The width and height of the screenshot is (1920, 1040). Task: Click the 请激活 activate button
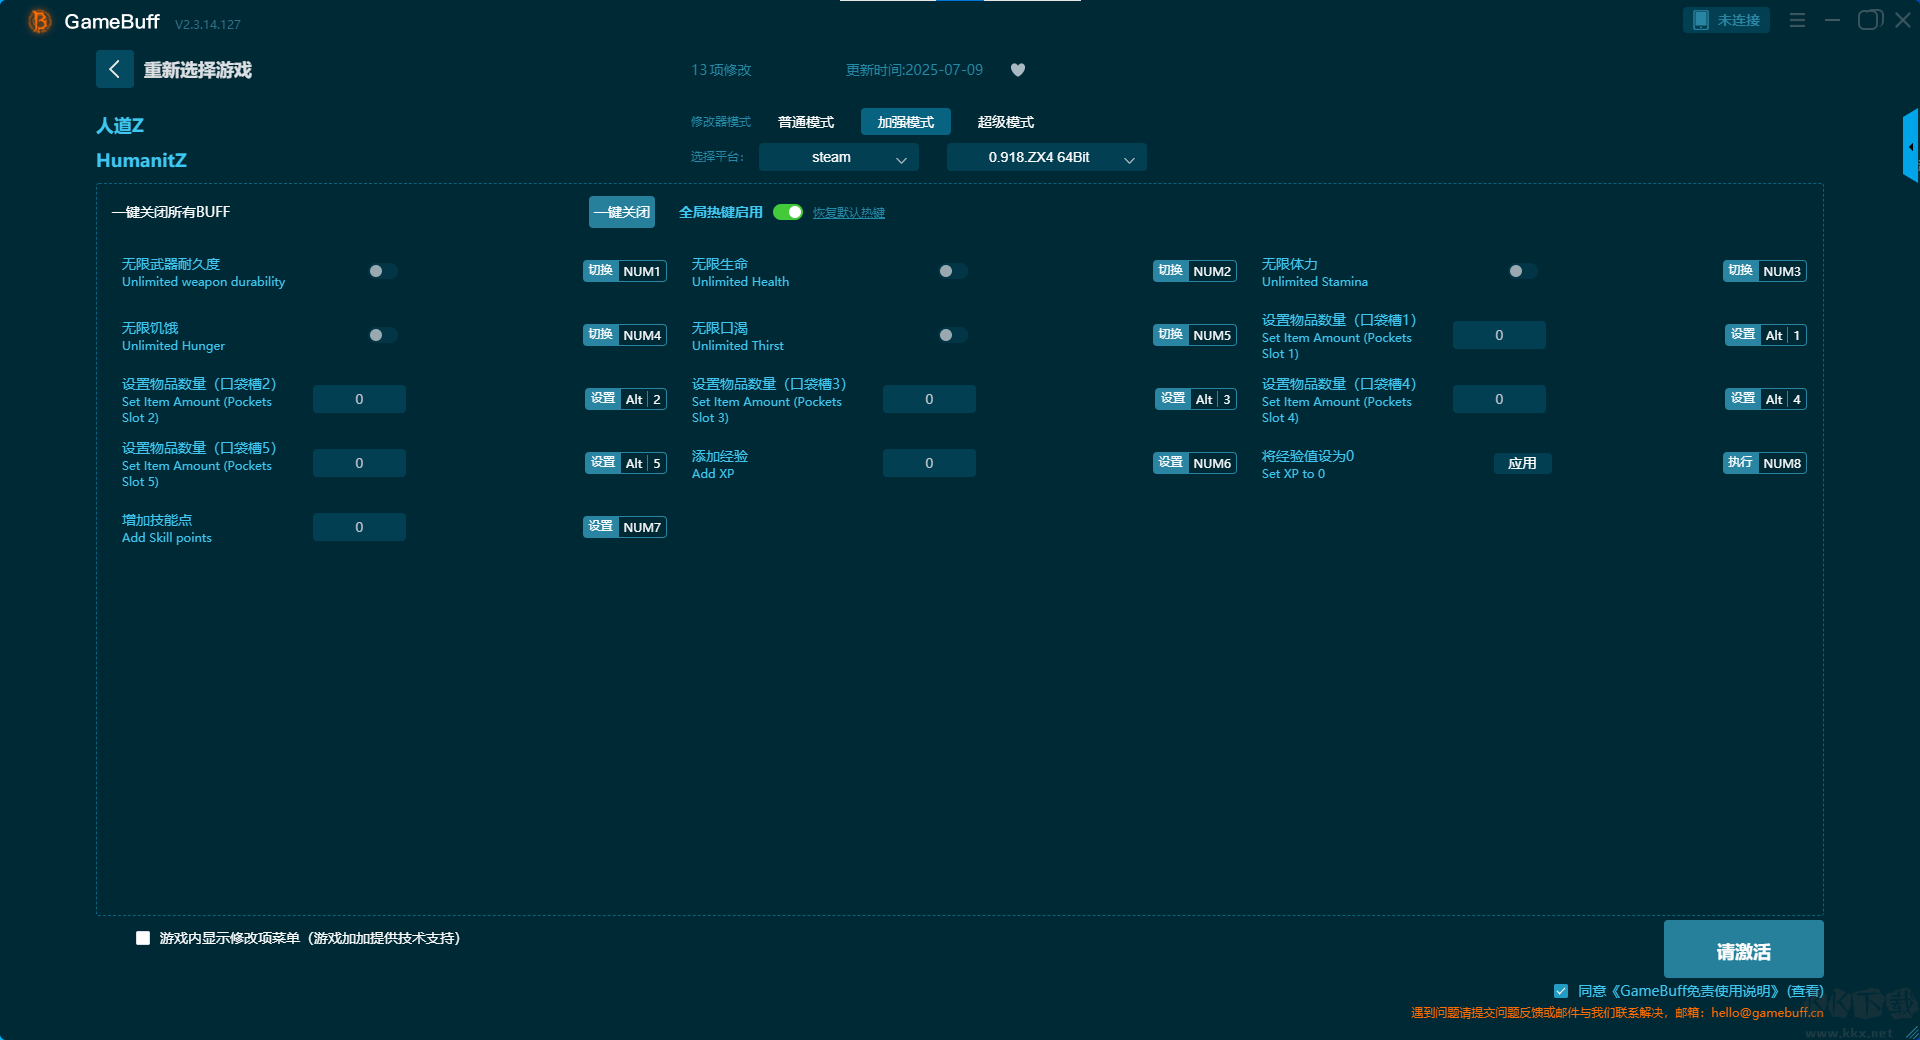[x=1743, y=950]
